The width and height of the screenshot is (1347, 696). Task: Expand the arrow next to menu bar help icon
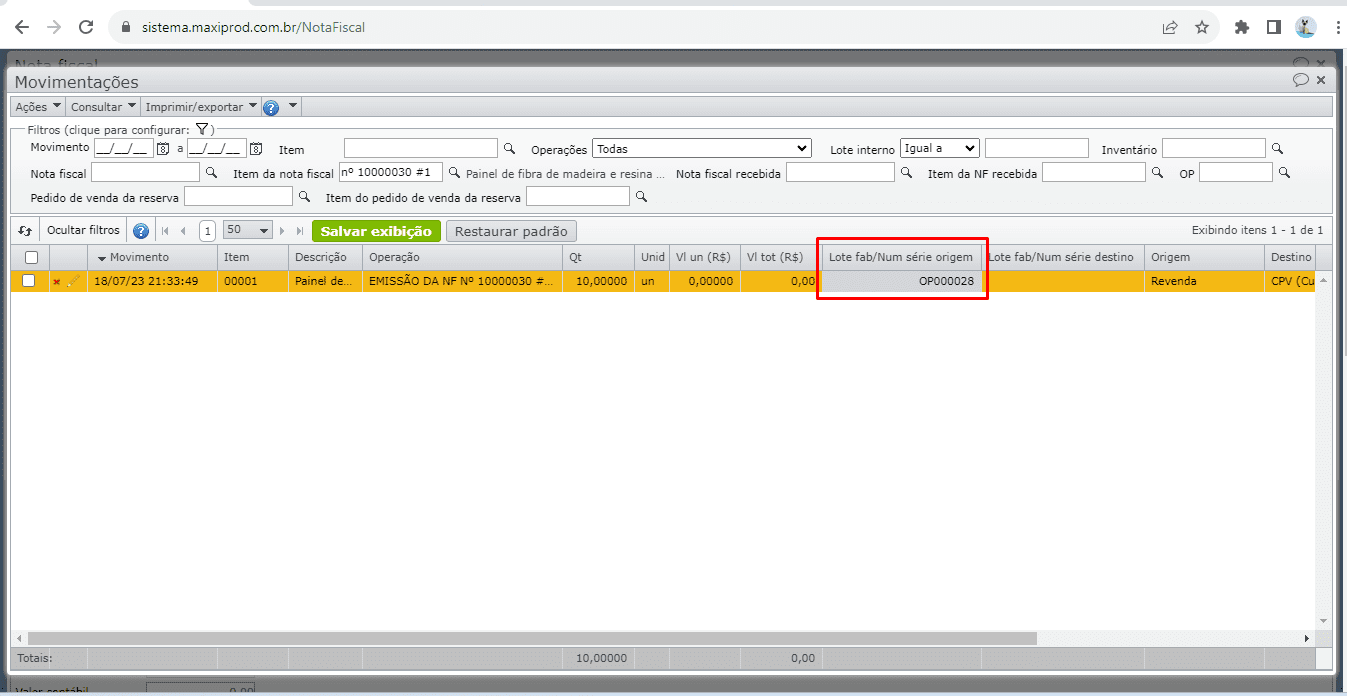(293, 106)
